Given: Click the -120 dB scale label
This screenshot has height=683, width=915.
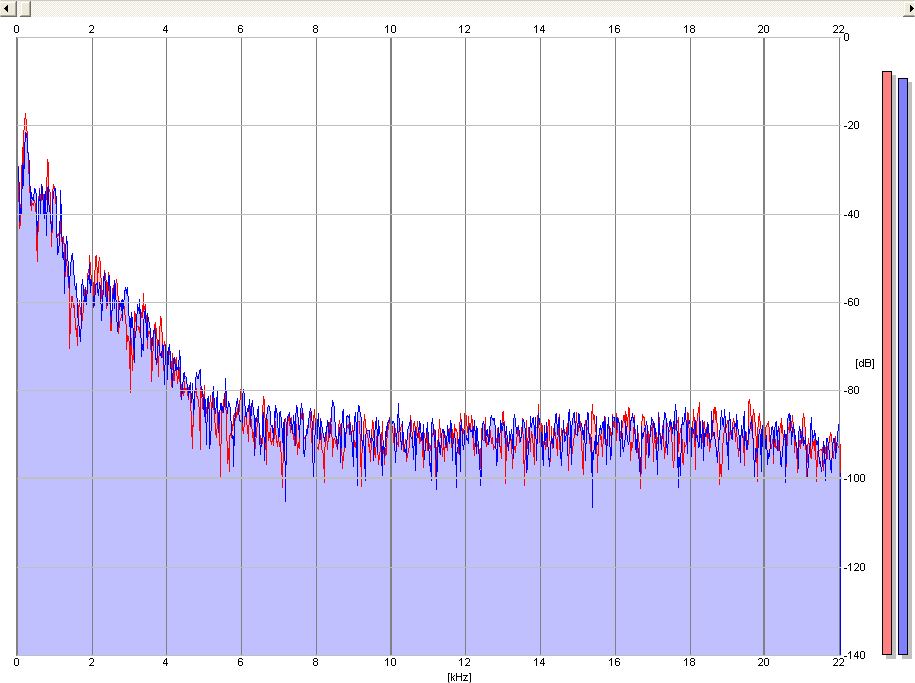Looking at the screenshot, I should point(854,567).
